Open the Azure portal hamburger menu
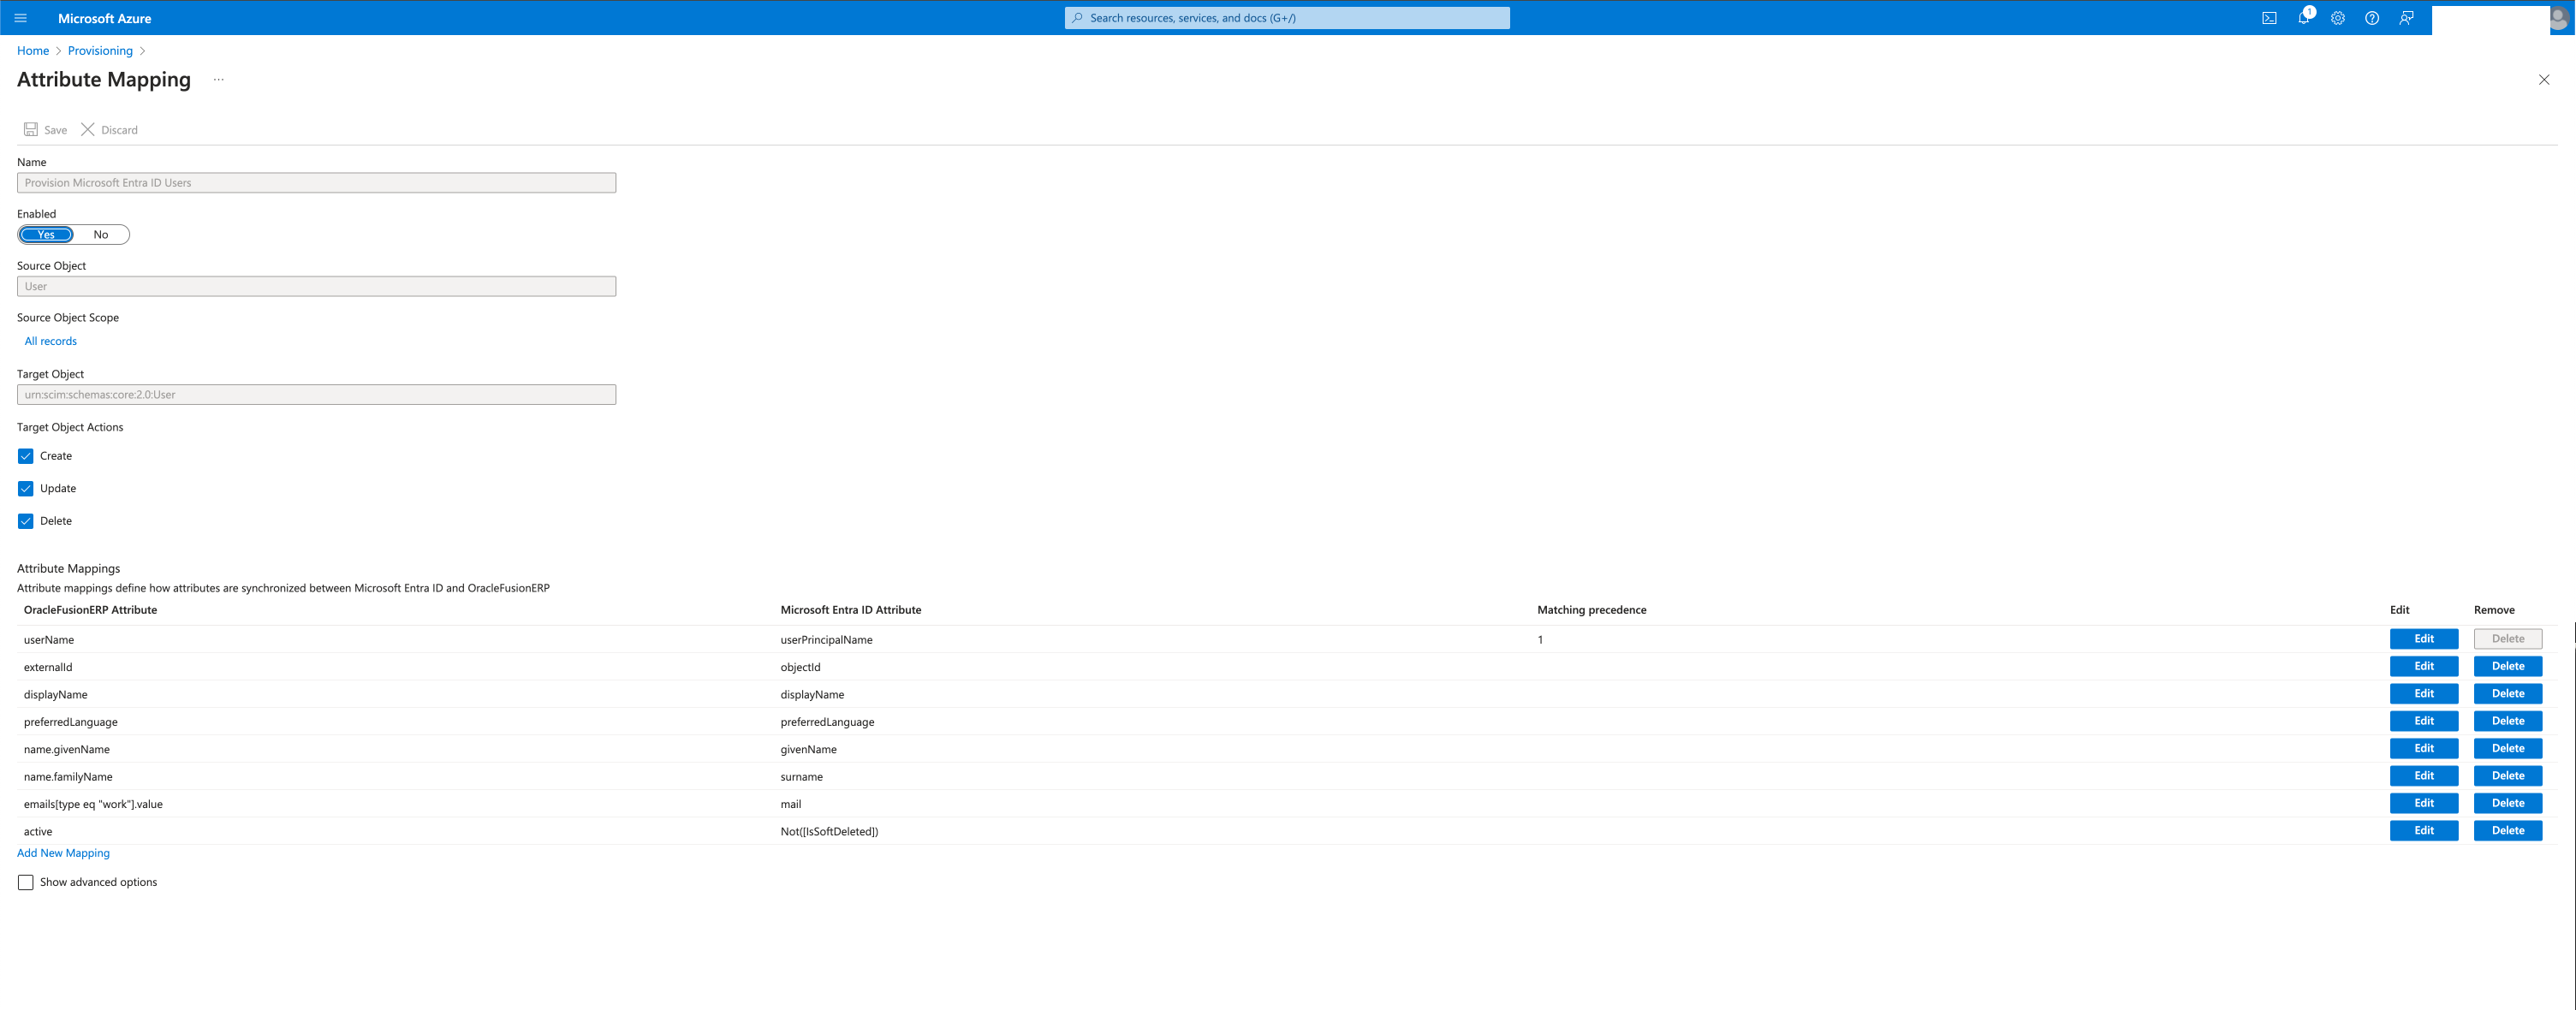This screenshot has height=1010, width=2576. pyautogui.click(x=20, y=18)
